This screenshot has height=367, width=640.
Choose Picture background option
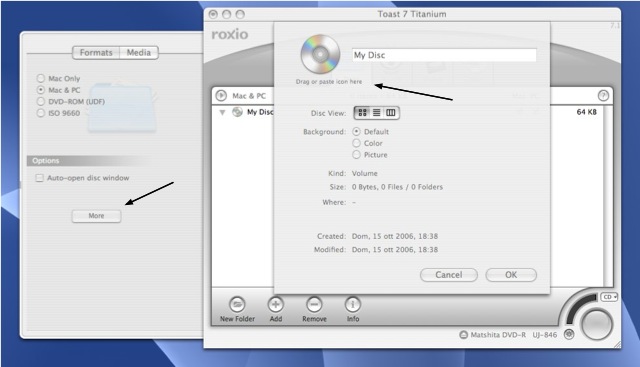(x=356, y=154)
